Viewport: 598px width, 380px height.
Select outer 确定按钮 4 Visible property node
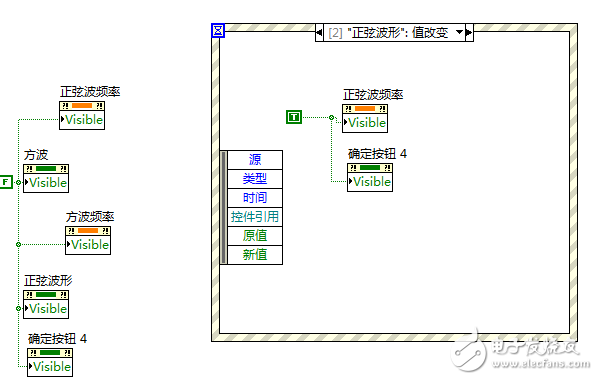click(50, 362)
